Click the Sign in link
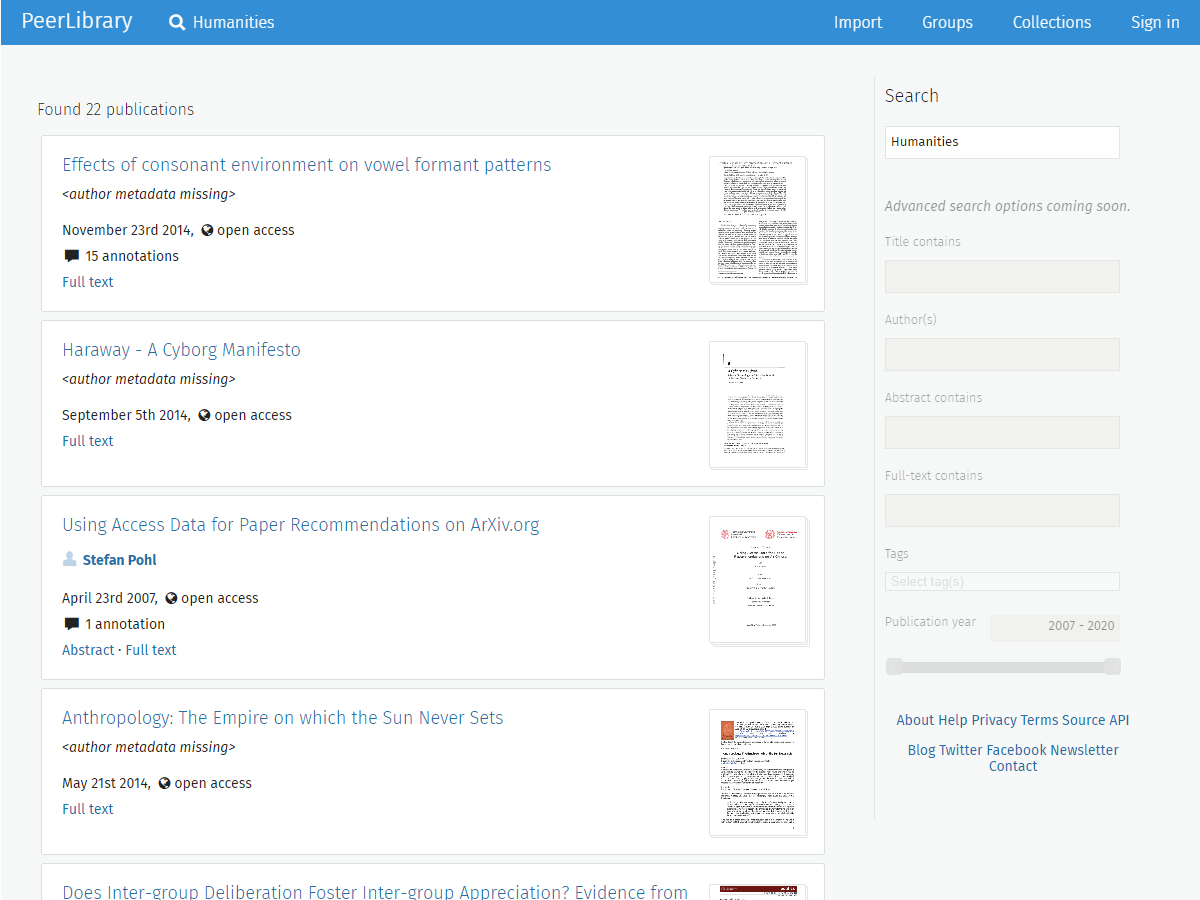This screenshot has height=900, width=1200. click(1155, 22)
